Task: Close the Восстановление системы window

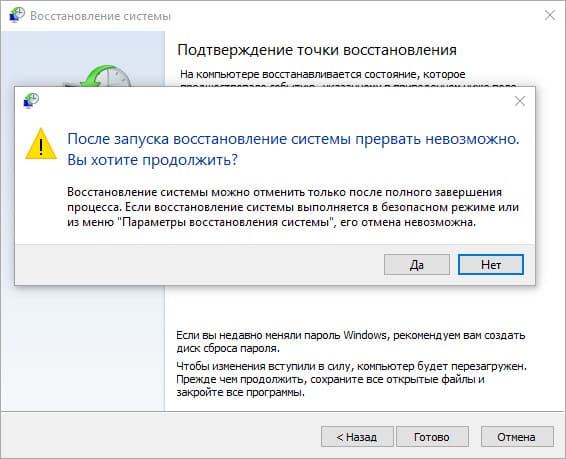Action: pos(550,15)
